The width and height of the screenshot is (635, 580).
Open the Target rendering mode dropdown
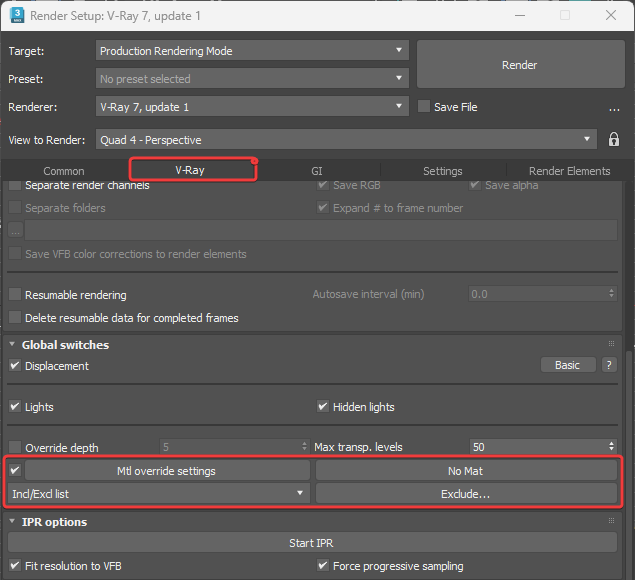tap(253, 51)
